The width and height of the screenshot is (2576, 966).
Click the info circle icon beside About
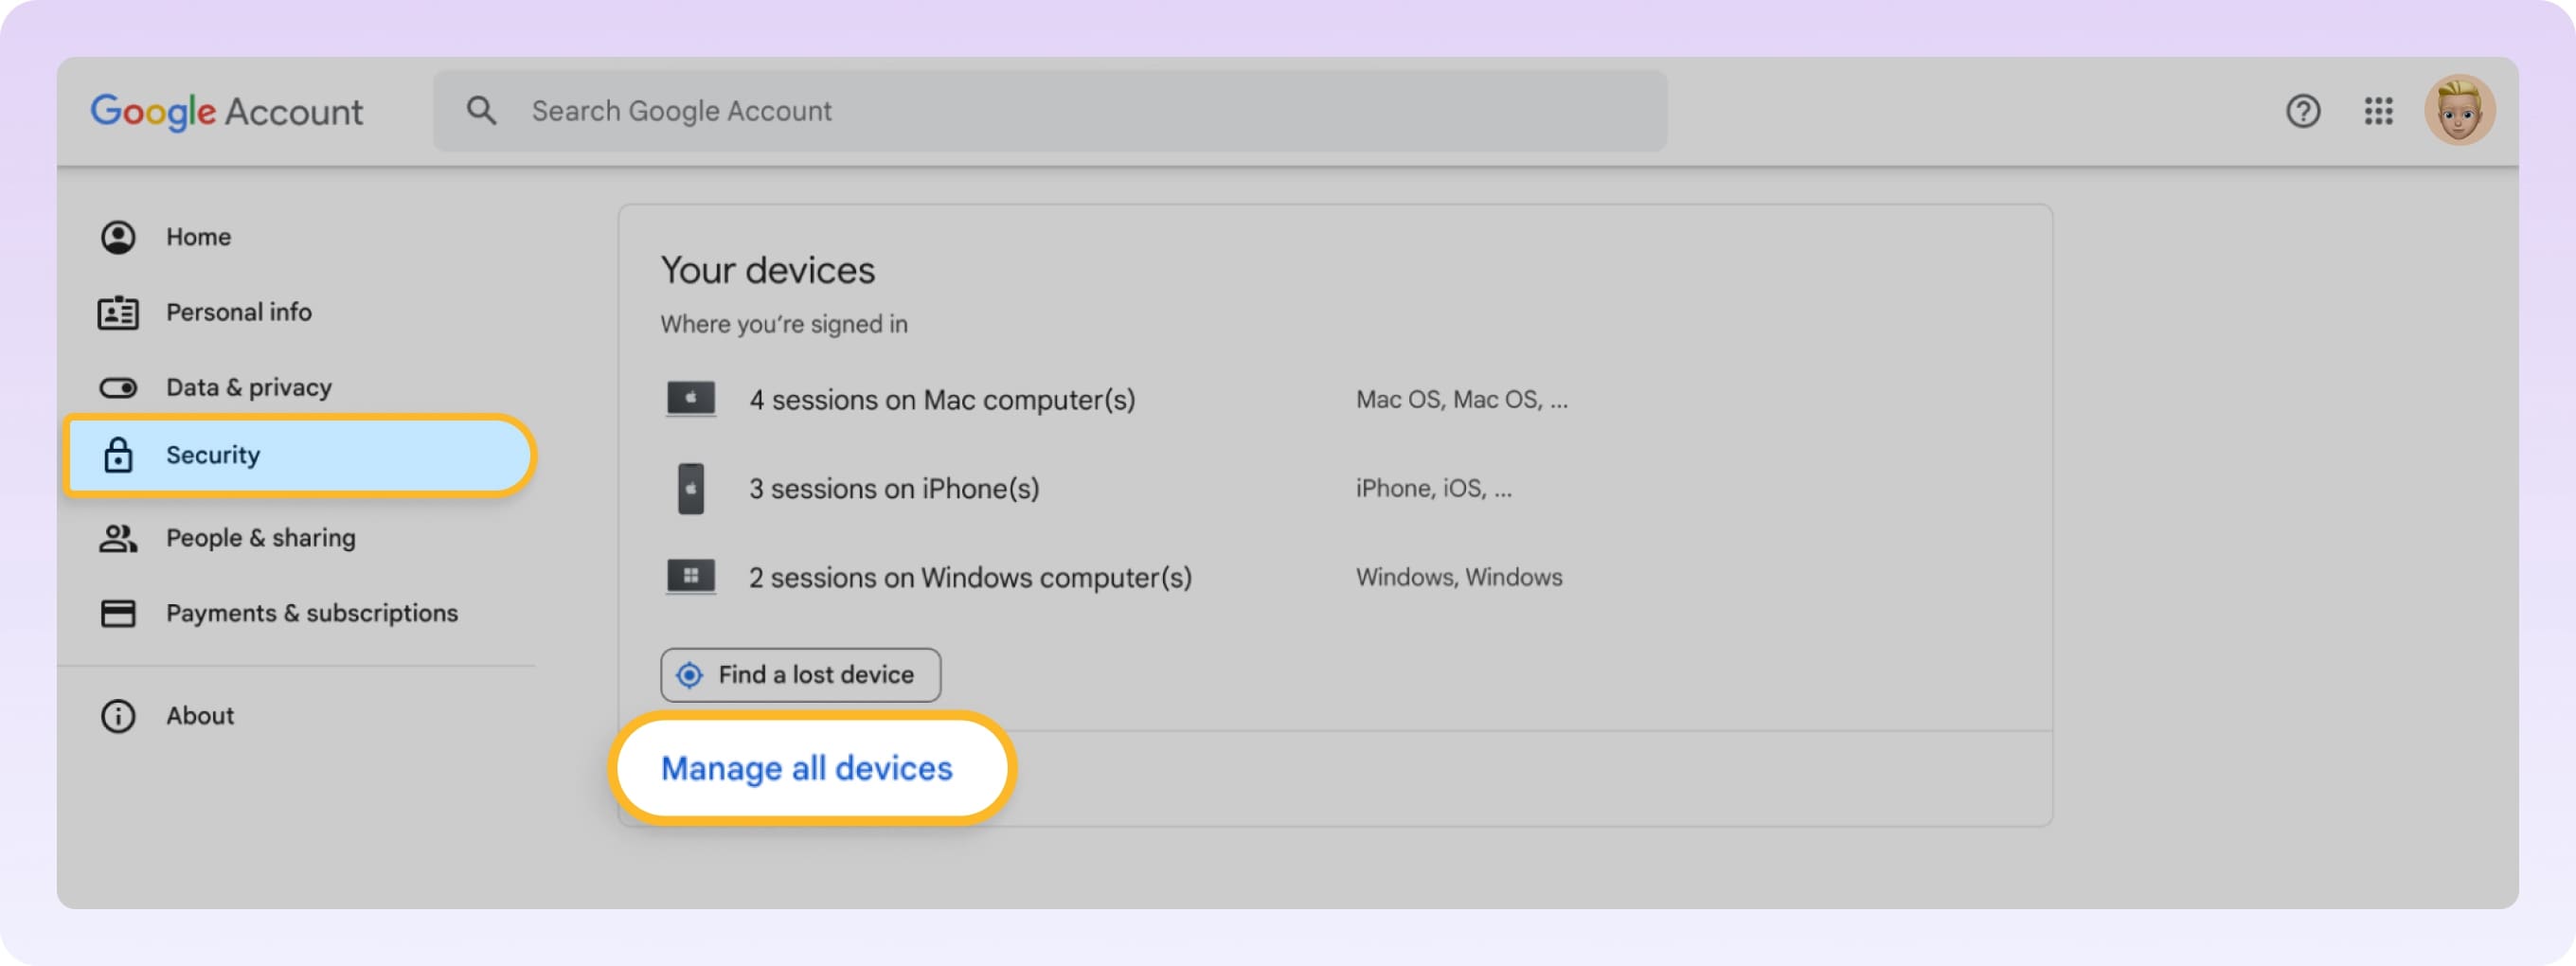pos(117,715)
